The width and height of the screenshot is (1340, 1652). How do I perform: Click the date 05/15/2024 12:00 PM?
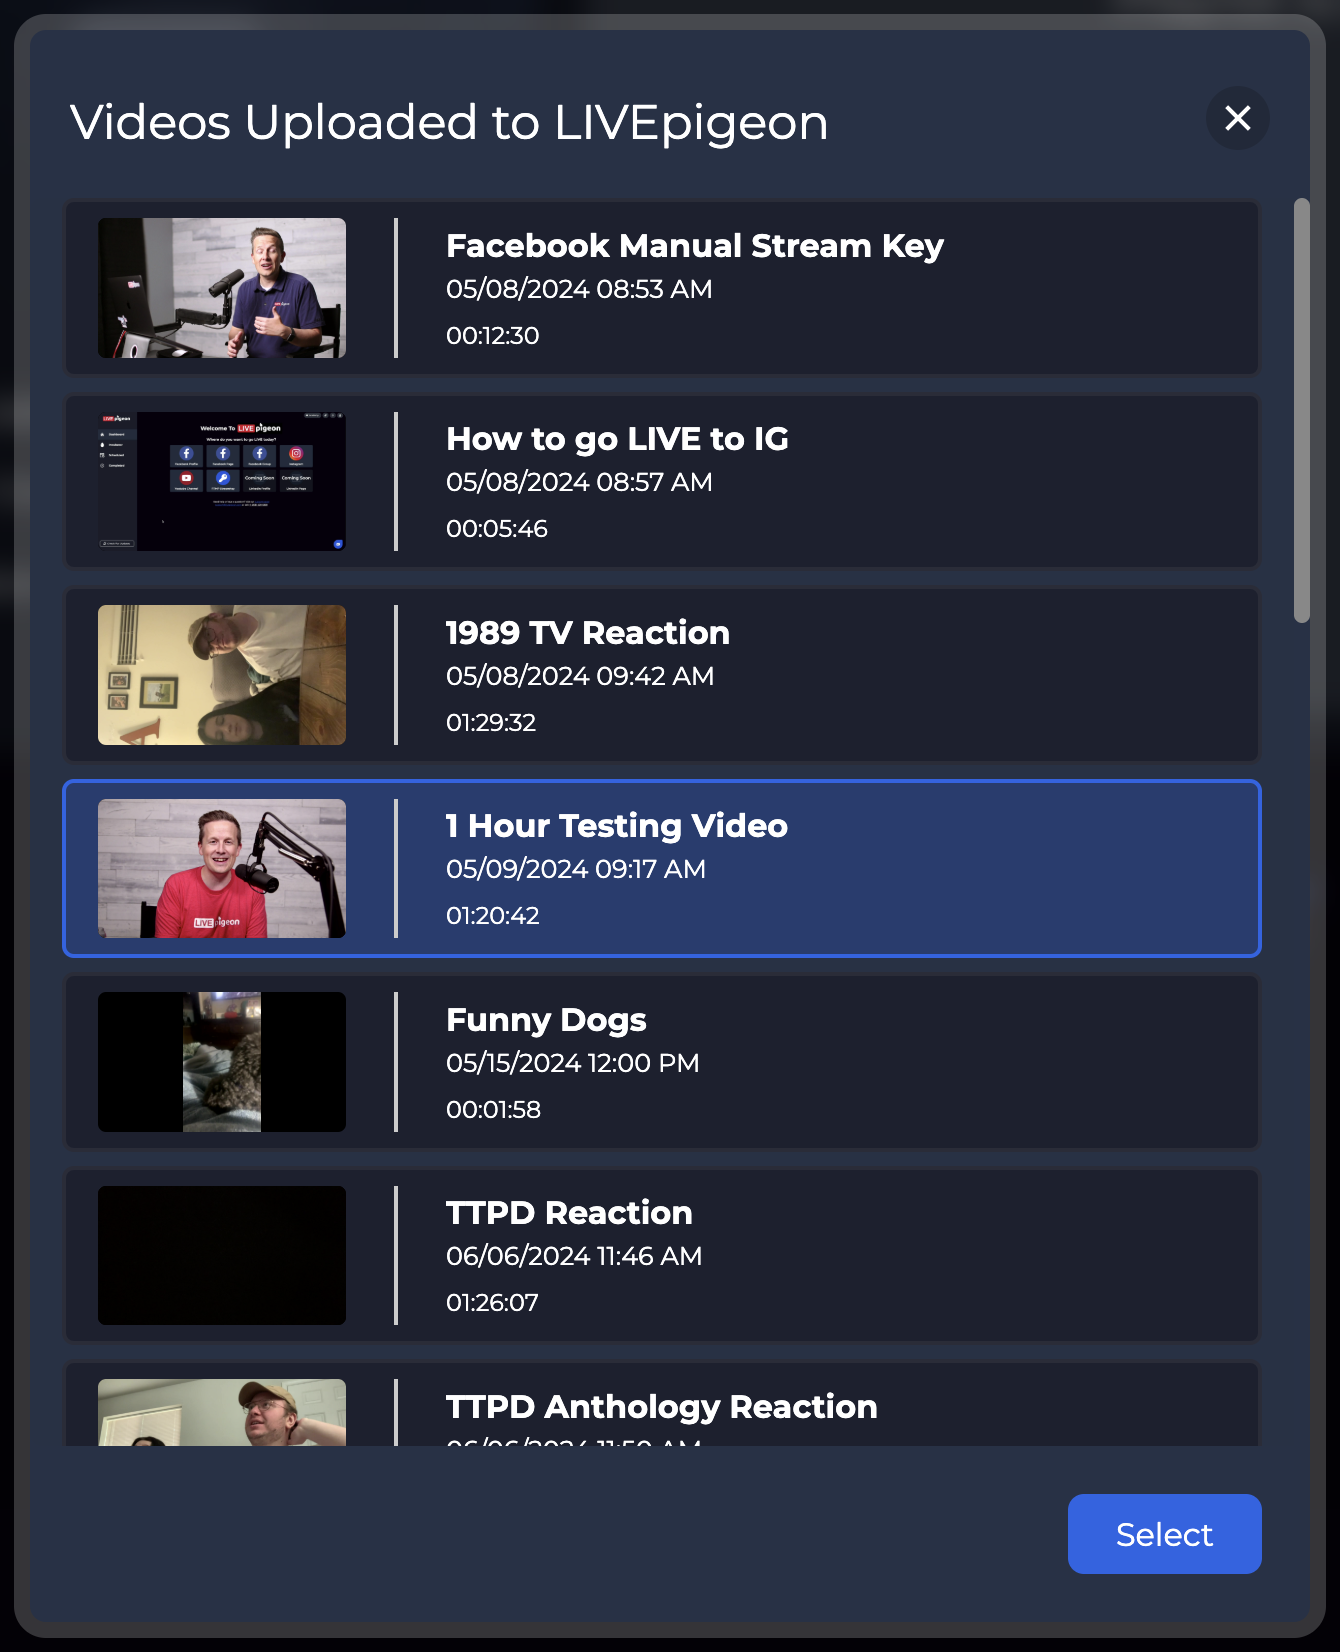pyautogui.click(x=573, y=1063)
